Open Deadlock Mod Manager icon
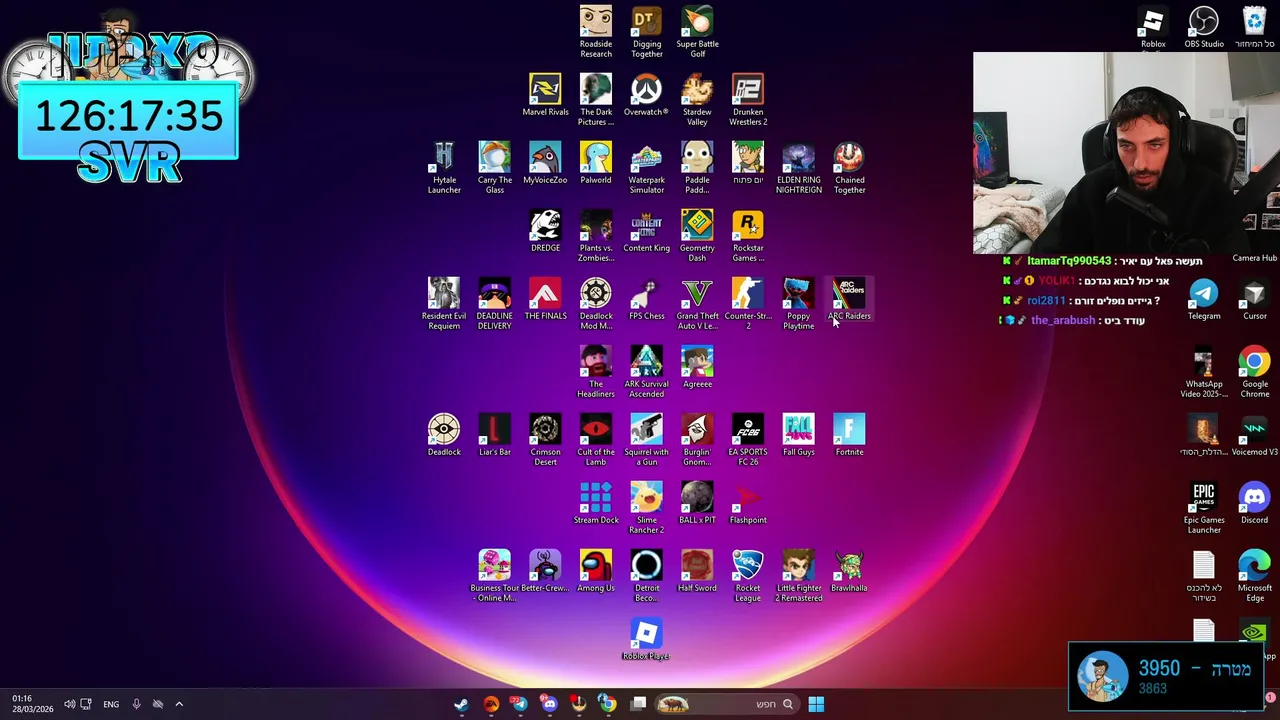Image resolution: width=1280 pixels, height=720 pixels. point(596,304)
